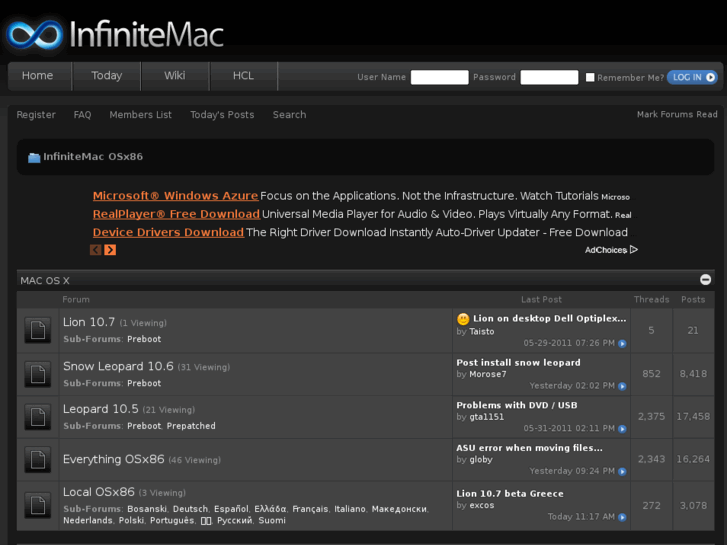This screenshot has height=545, width=727.
Task: Open Preboot sub-forum under Lion 10.7
Action: point(144,339)
